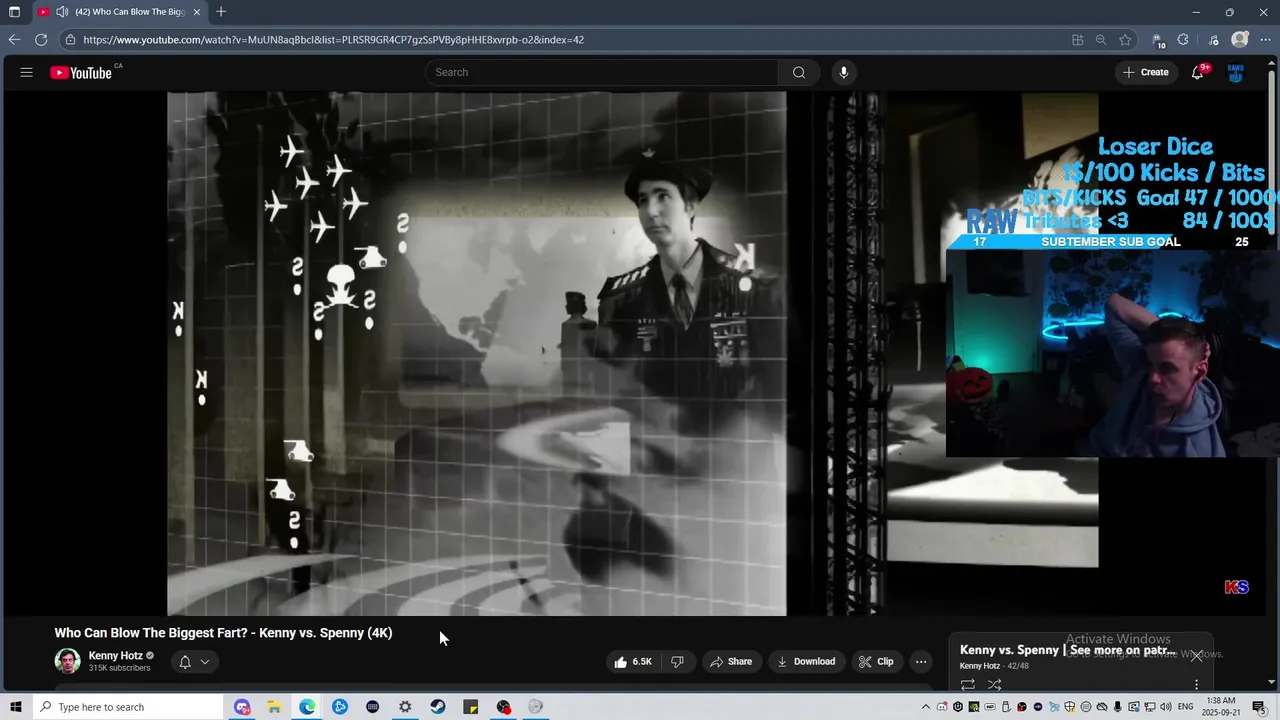Open the ENG language indicator
This screenshot has height=720, width=1280.
click(1185, 707)
